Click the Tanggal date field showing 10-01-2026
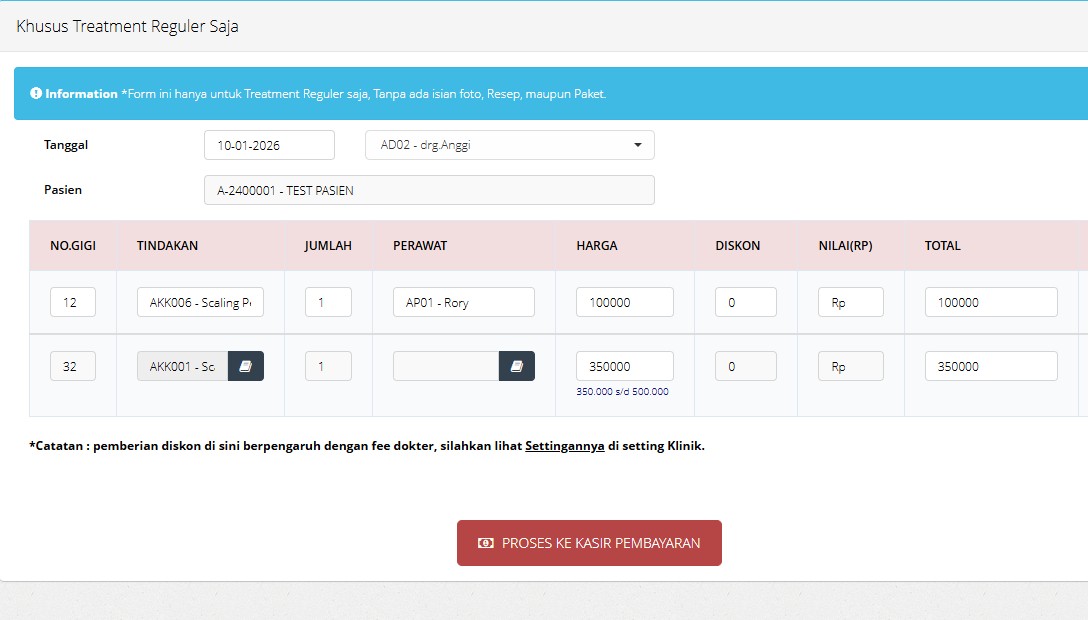 pos(268,144)
